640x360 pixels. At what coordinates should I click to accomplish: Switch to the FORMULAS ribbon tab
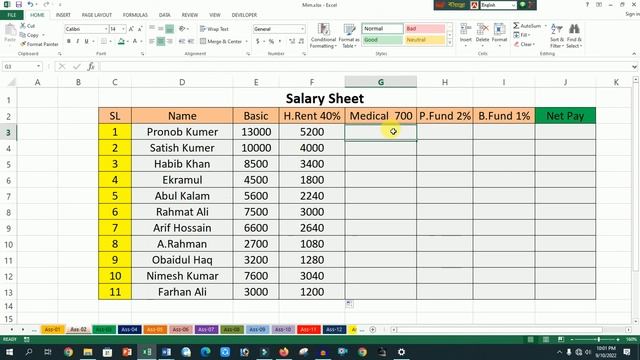(135, 15)
